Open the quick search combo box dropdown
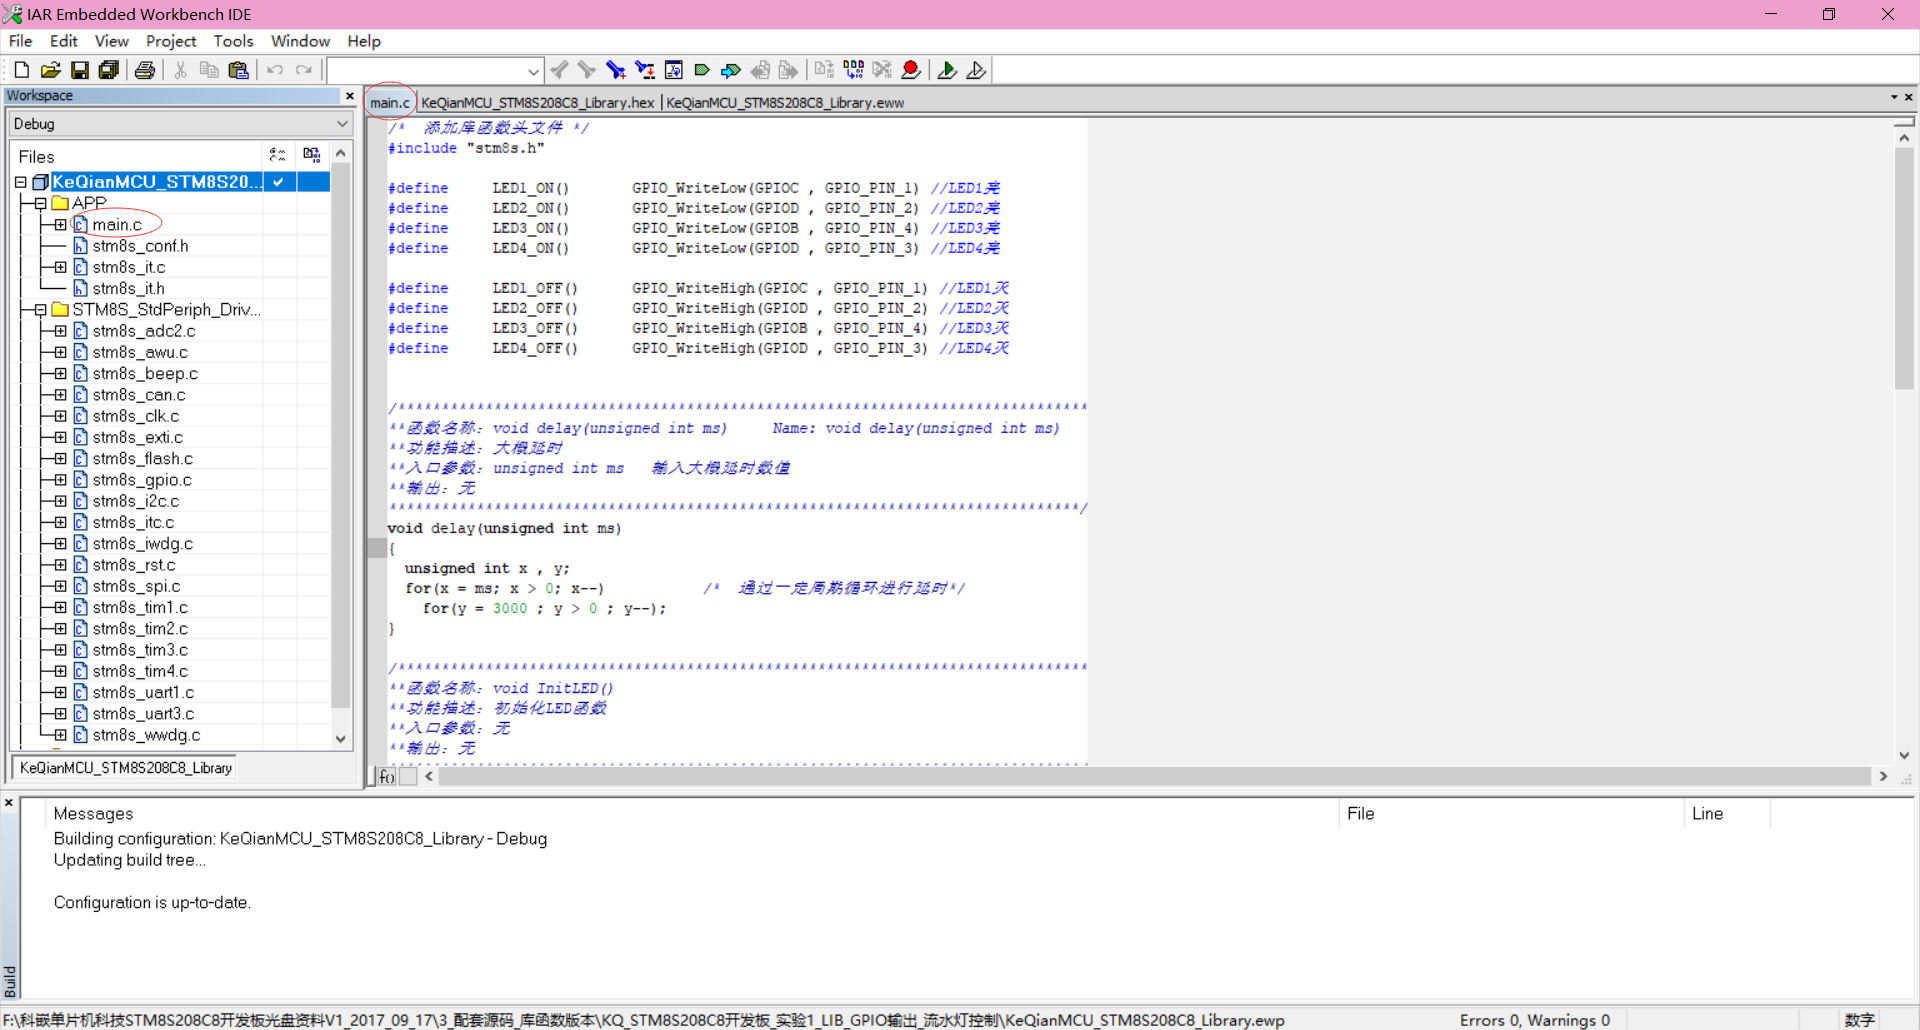This screenshot has height=1030, width=1920. (x=533, y=71)
